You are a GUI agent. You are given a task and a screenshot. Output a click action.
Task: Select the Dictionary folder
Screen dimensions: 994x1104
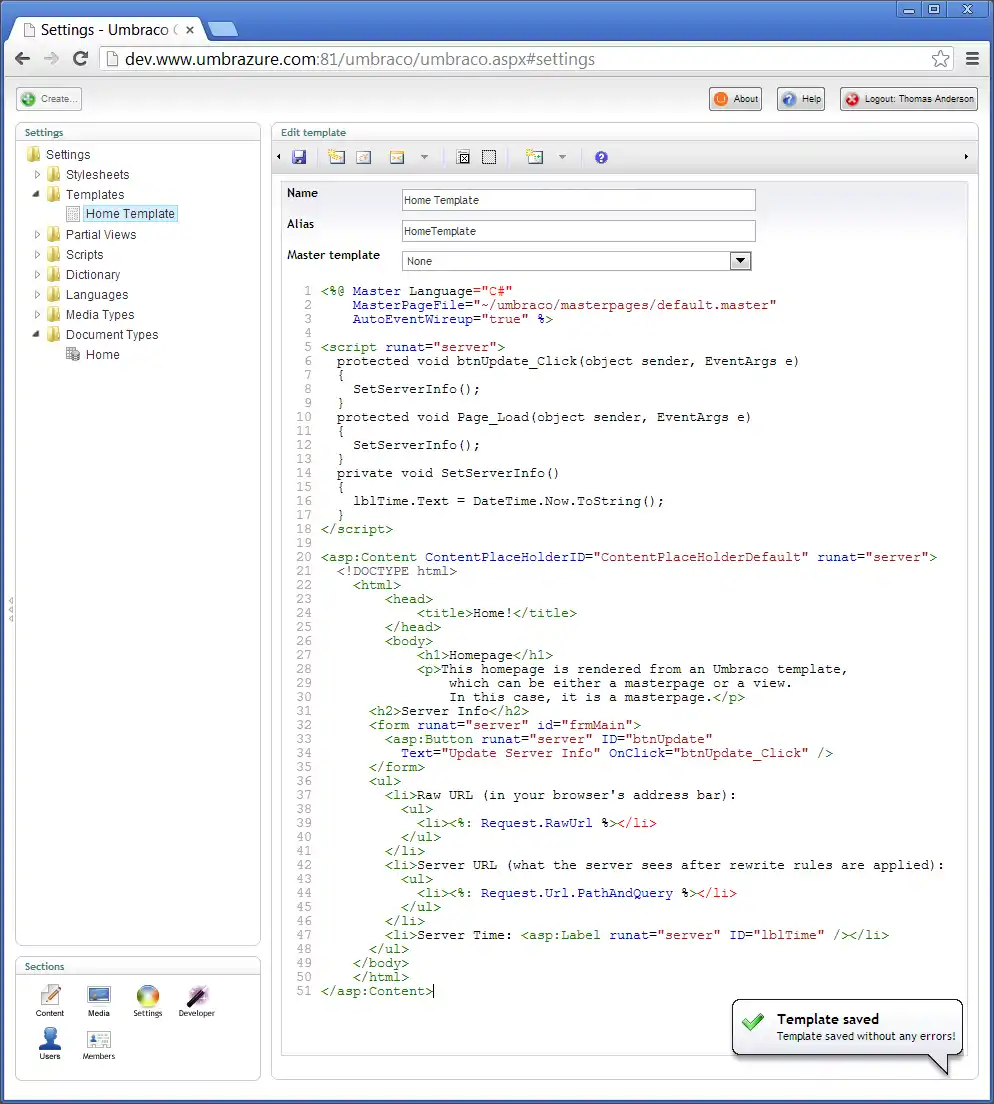93,275
